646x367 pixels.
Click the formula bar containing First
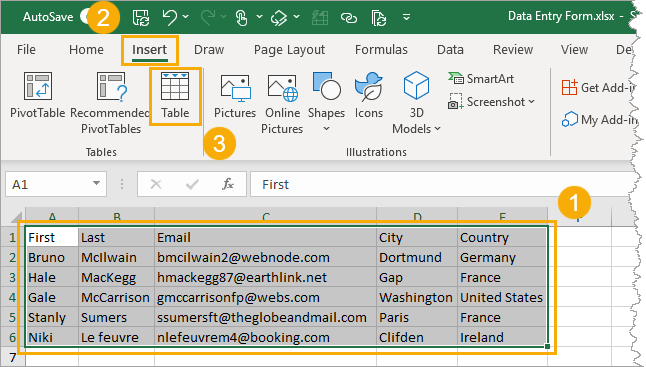441,184
